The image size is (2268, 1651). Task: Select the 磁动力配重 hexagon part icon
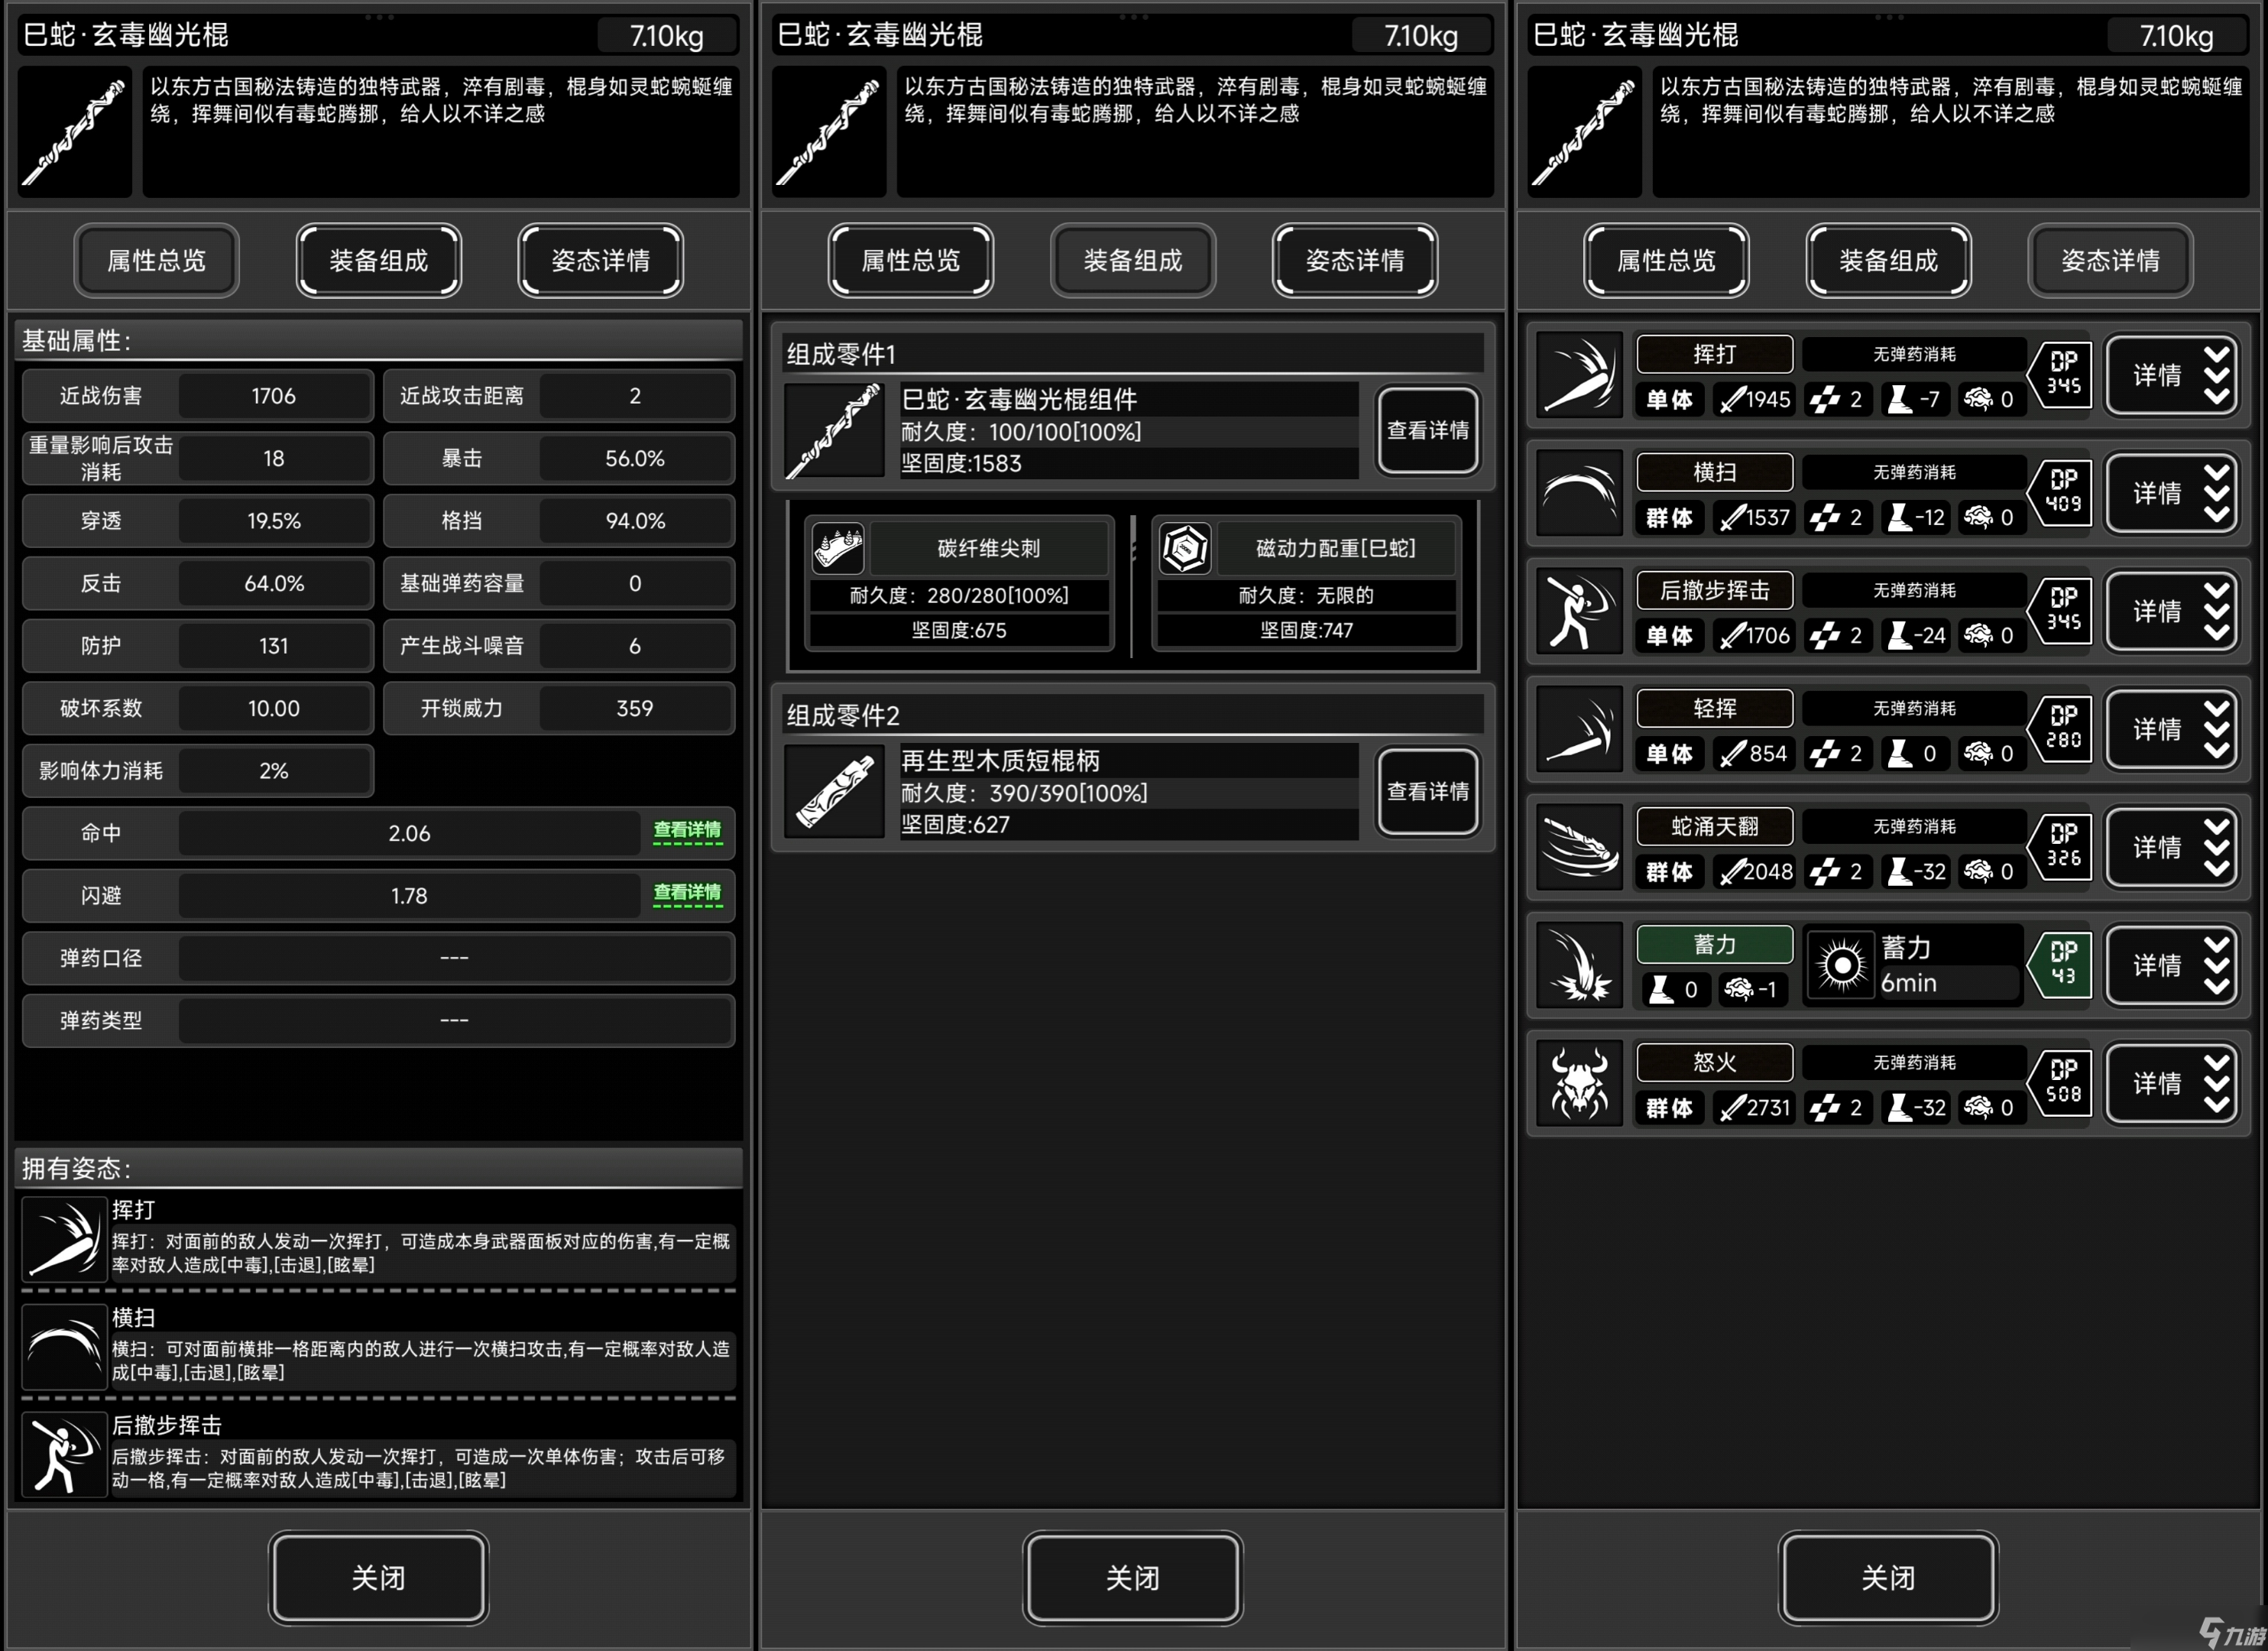click(1185, 548)
